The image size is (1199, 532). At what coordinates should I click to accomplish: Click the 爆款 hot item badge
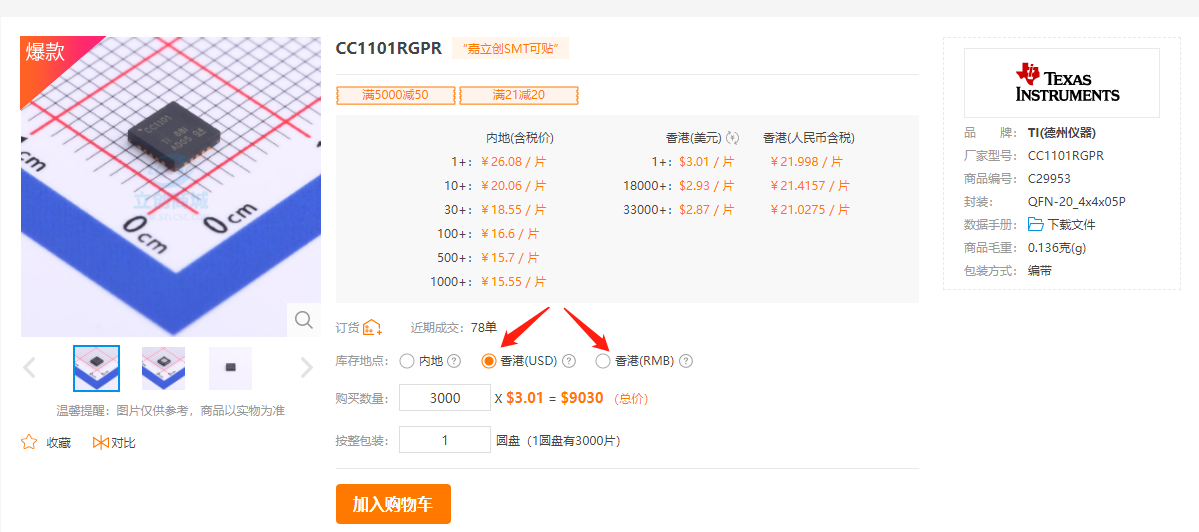46,52
